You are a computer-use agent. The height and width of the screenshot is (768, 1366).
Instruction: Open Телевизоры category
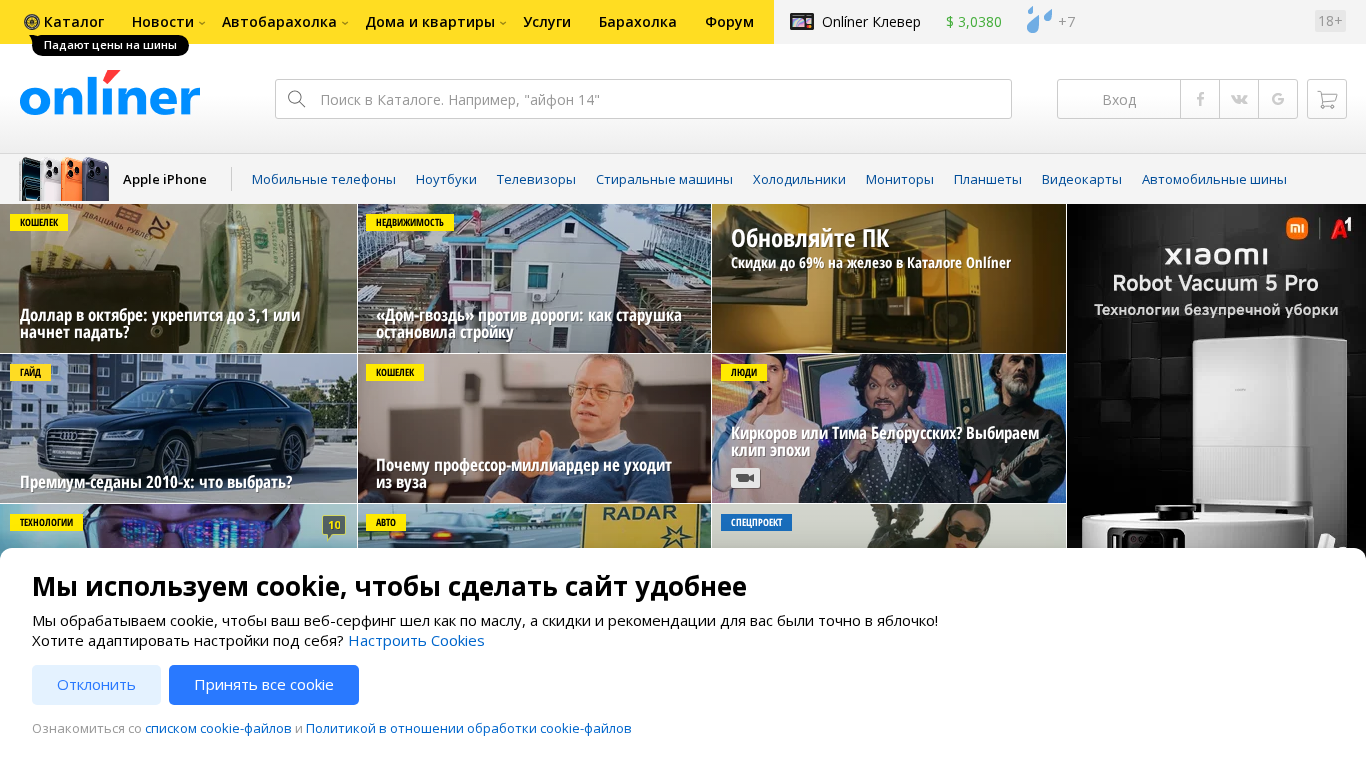click(x=536, y=180)
